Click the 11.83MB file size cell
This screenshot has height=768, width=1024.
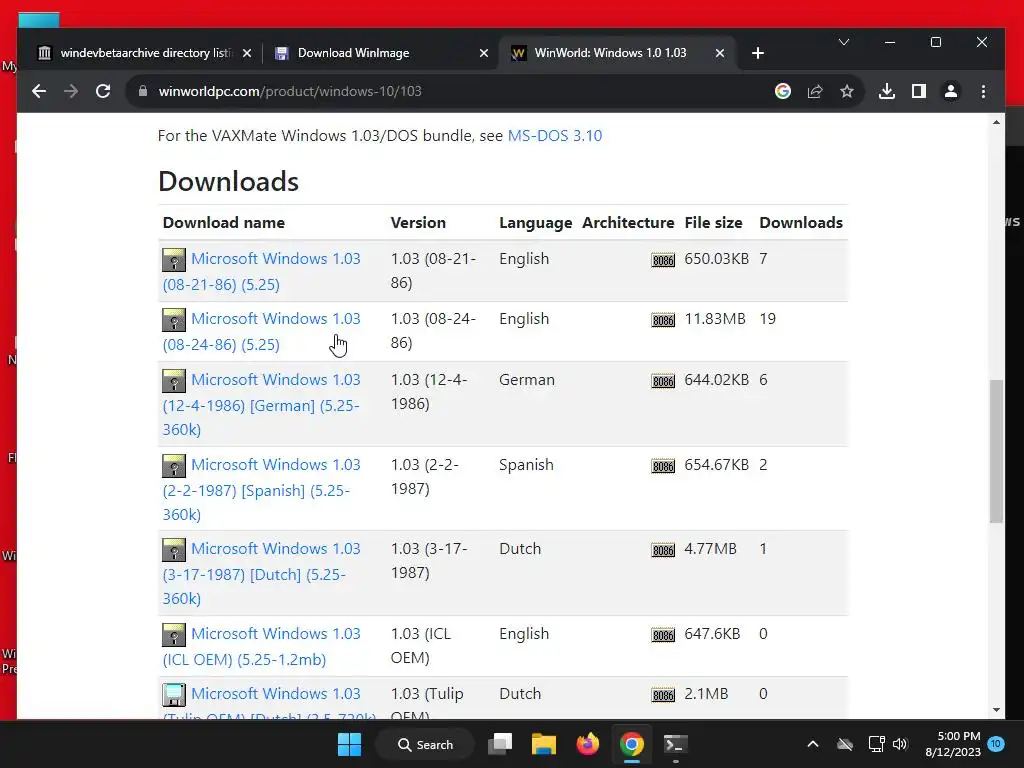pos(715,319)
